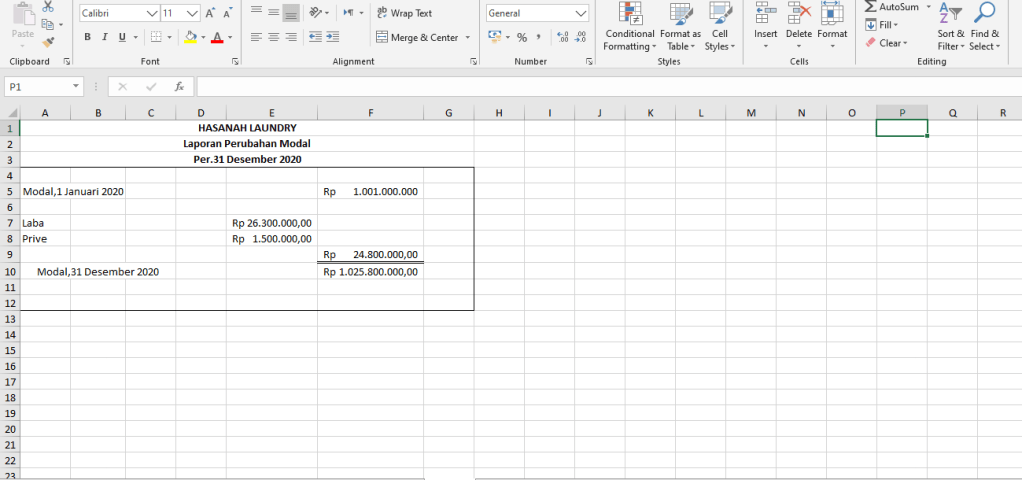Click the Cut scissors icon
Screen dimensions: 1022x480
point(50,7)
